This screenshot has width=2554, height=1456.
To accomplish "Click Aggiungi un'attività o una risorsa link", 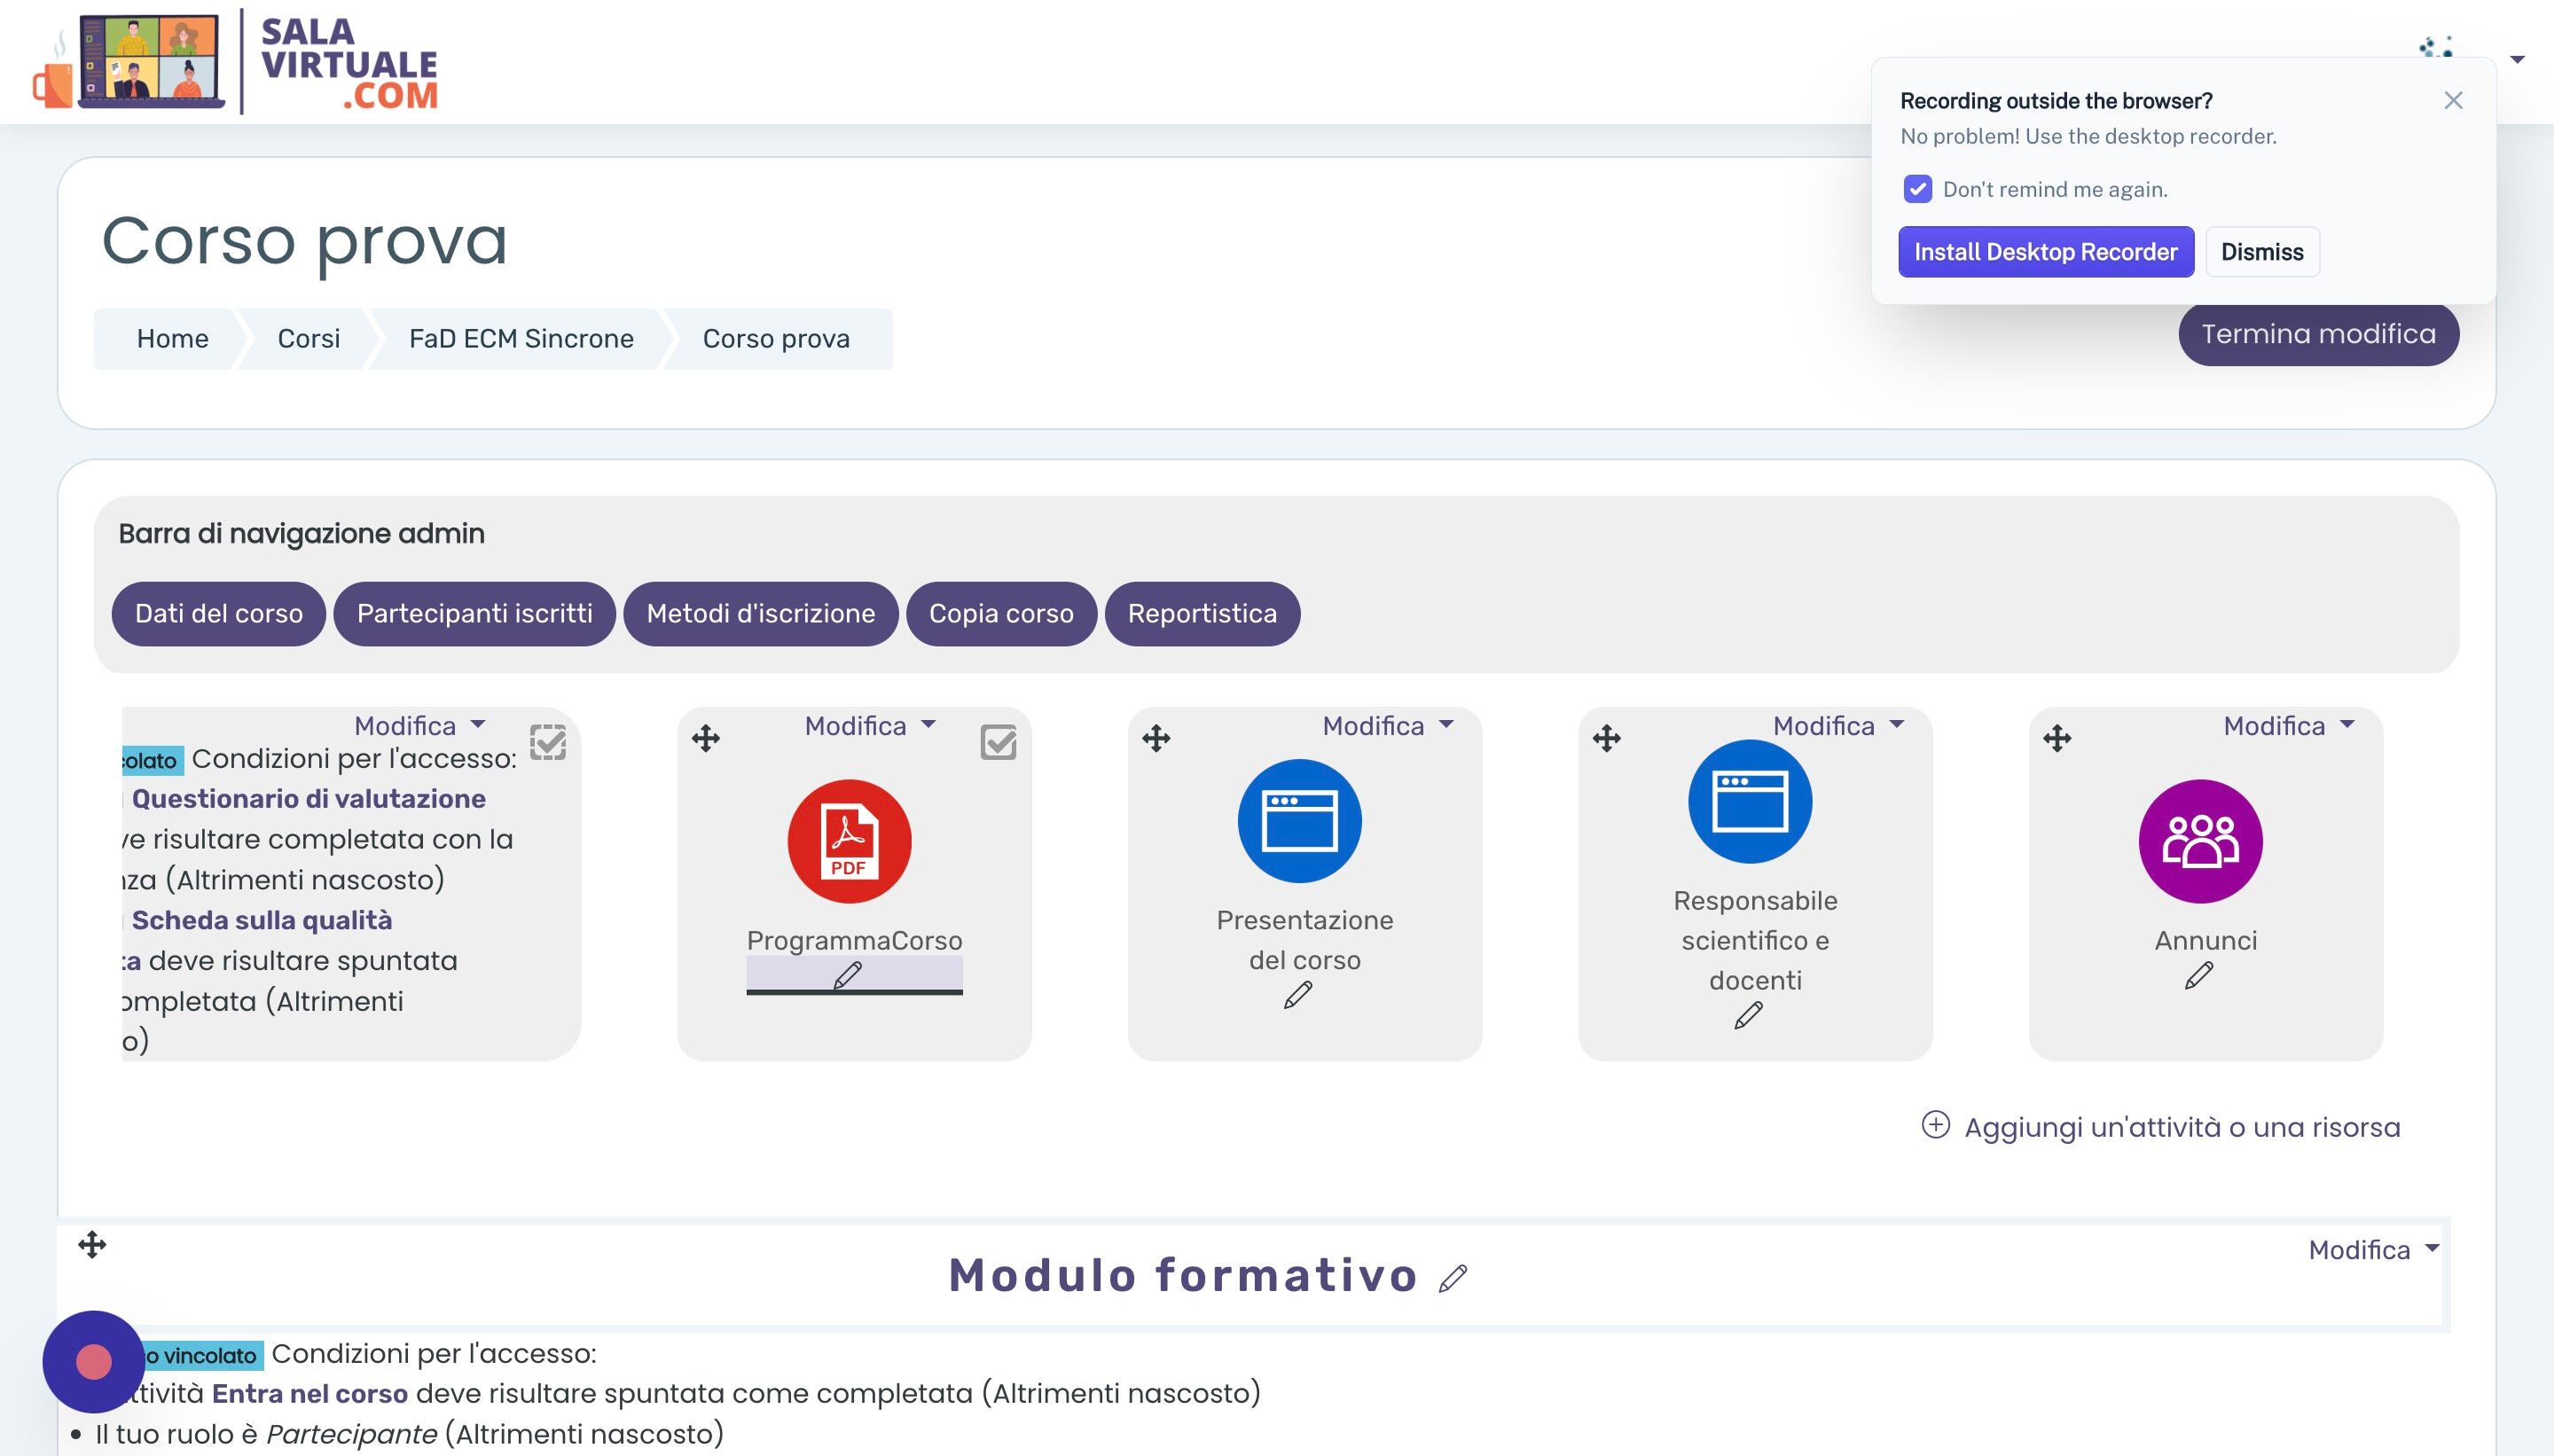I will click(x=2182, y=1127).
